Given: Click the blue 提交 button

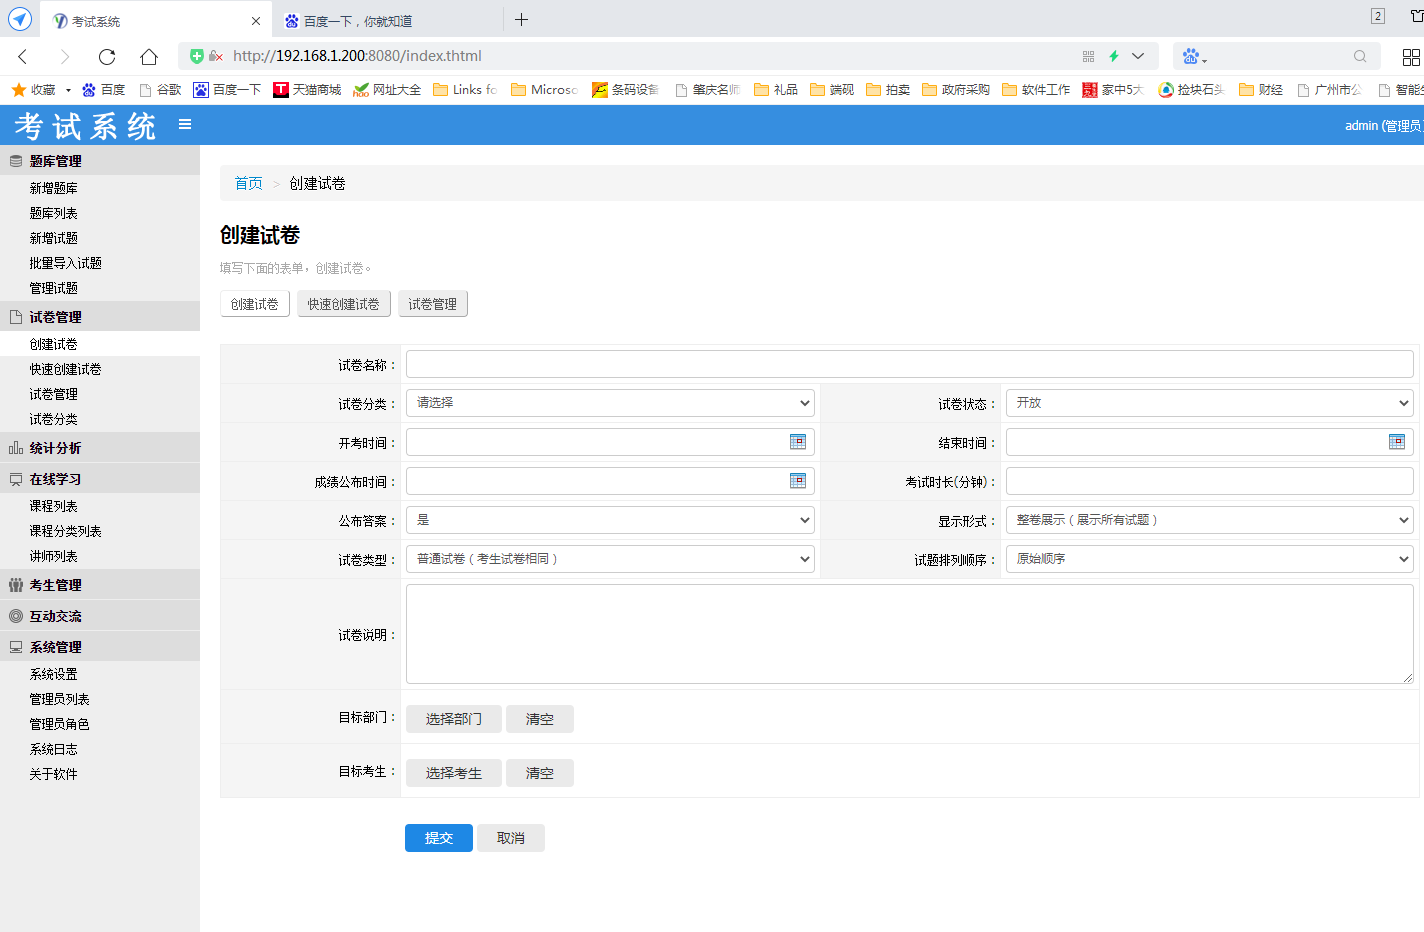Looking at the screenshot, I should point(438,838).
